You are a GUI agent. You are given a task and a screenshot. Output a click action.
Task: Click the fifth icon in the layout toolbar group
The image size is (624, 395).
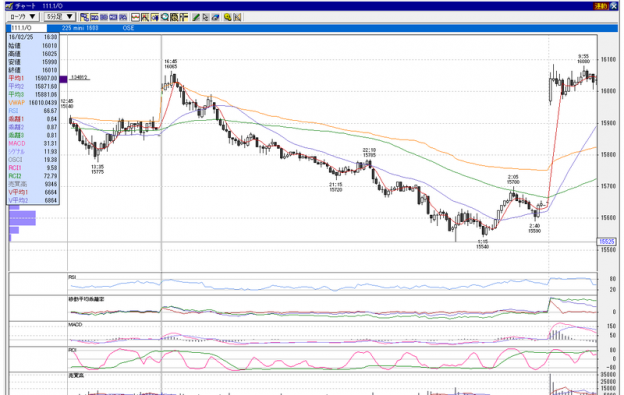123,17
